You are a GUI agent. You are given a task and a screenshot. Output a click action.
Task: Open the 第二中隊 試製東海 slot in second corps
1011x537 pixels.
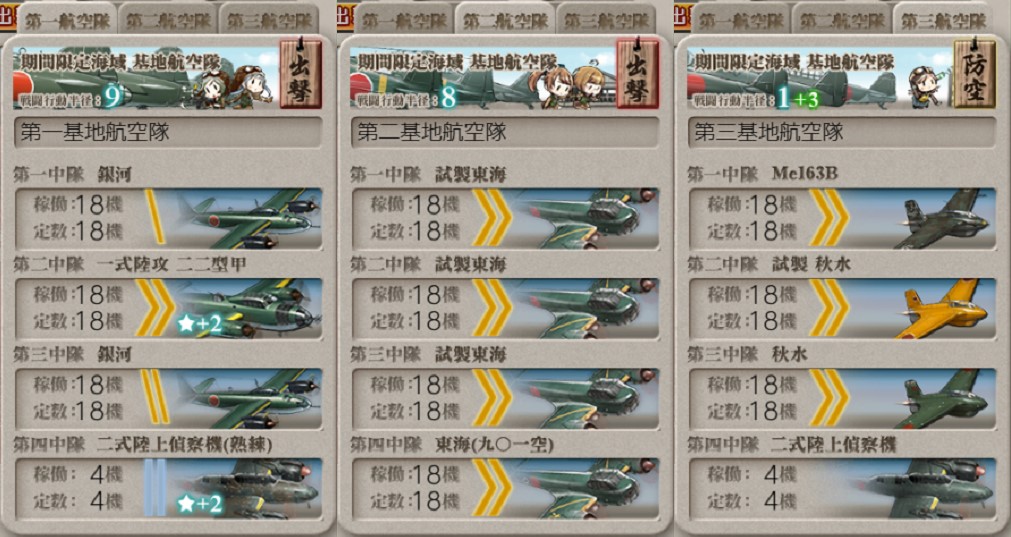point(505,308)
